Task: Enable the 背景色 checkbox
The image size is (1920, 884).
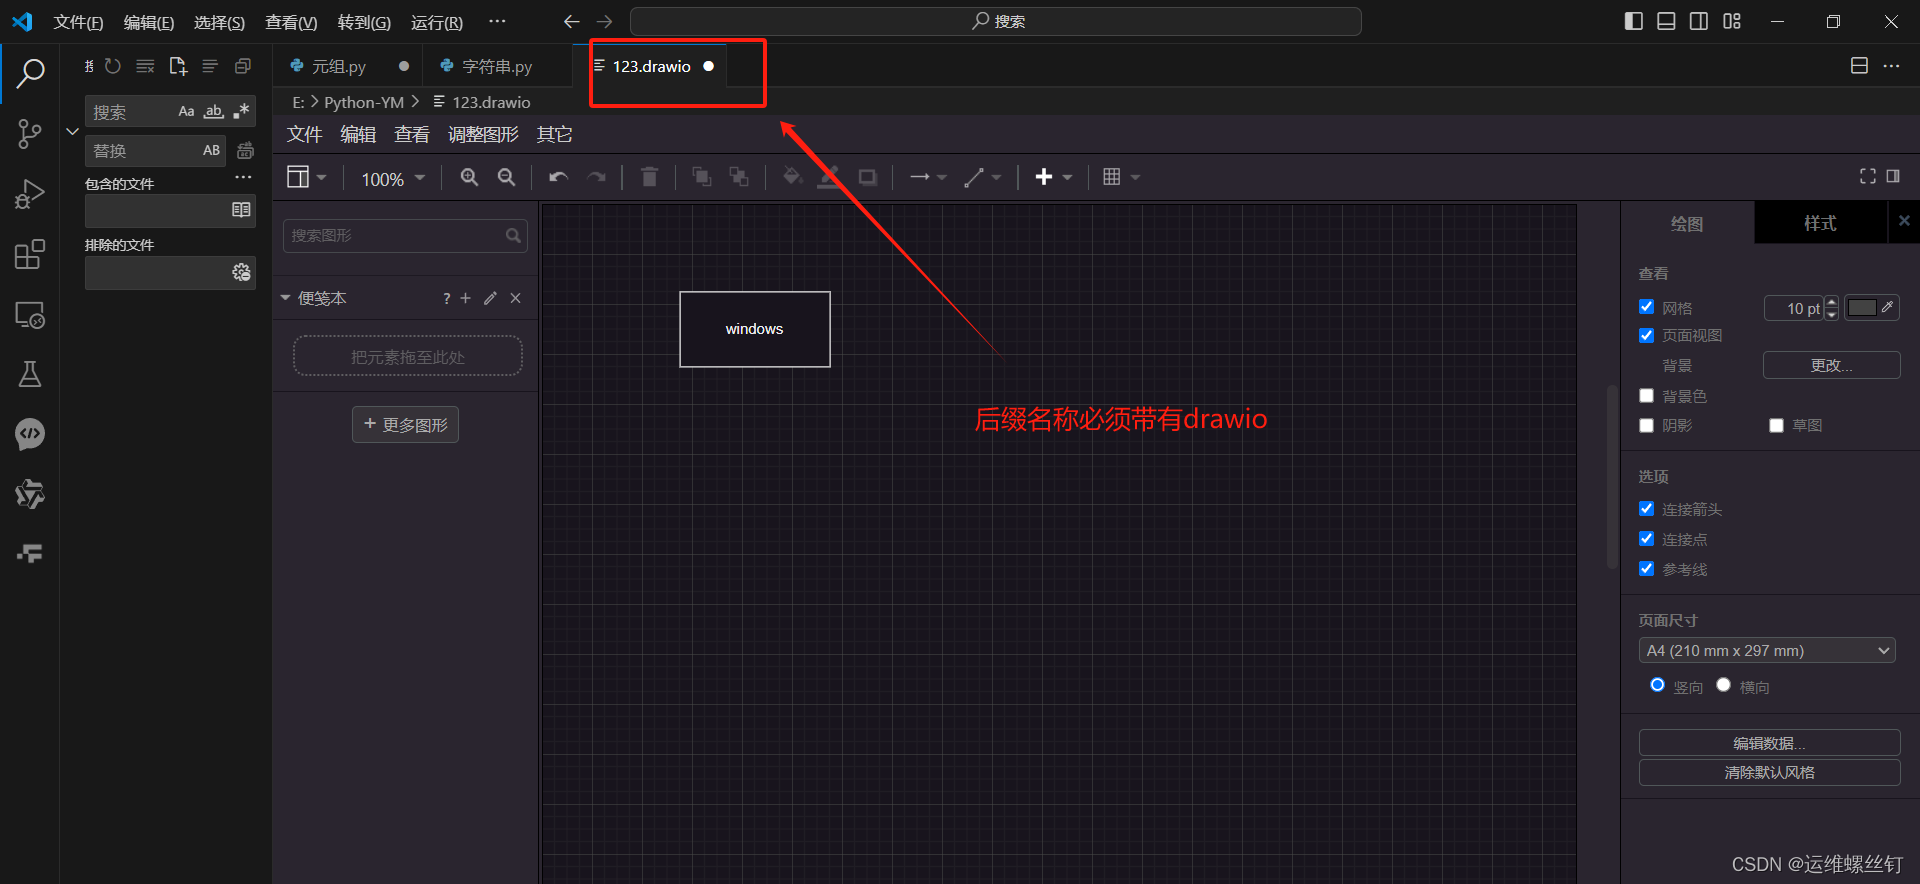Action: [x=1646, y=396]
